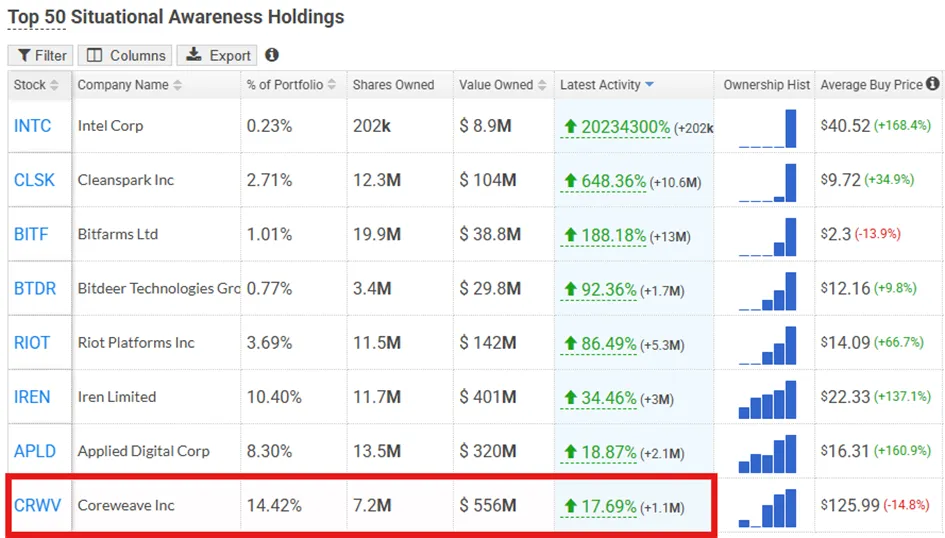Sort by % of Portfolio column
Screen dimensions: 945x538
tap(290, 85)
